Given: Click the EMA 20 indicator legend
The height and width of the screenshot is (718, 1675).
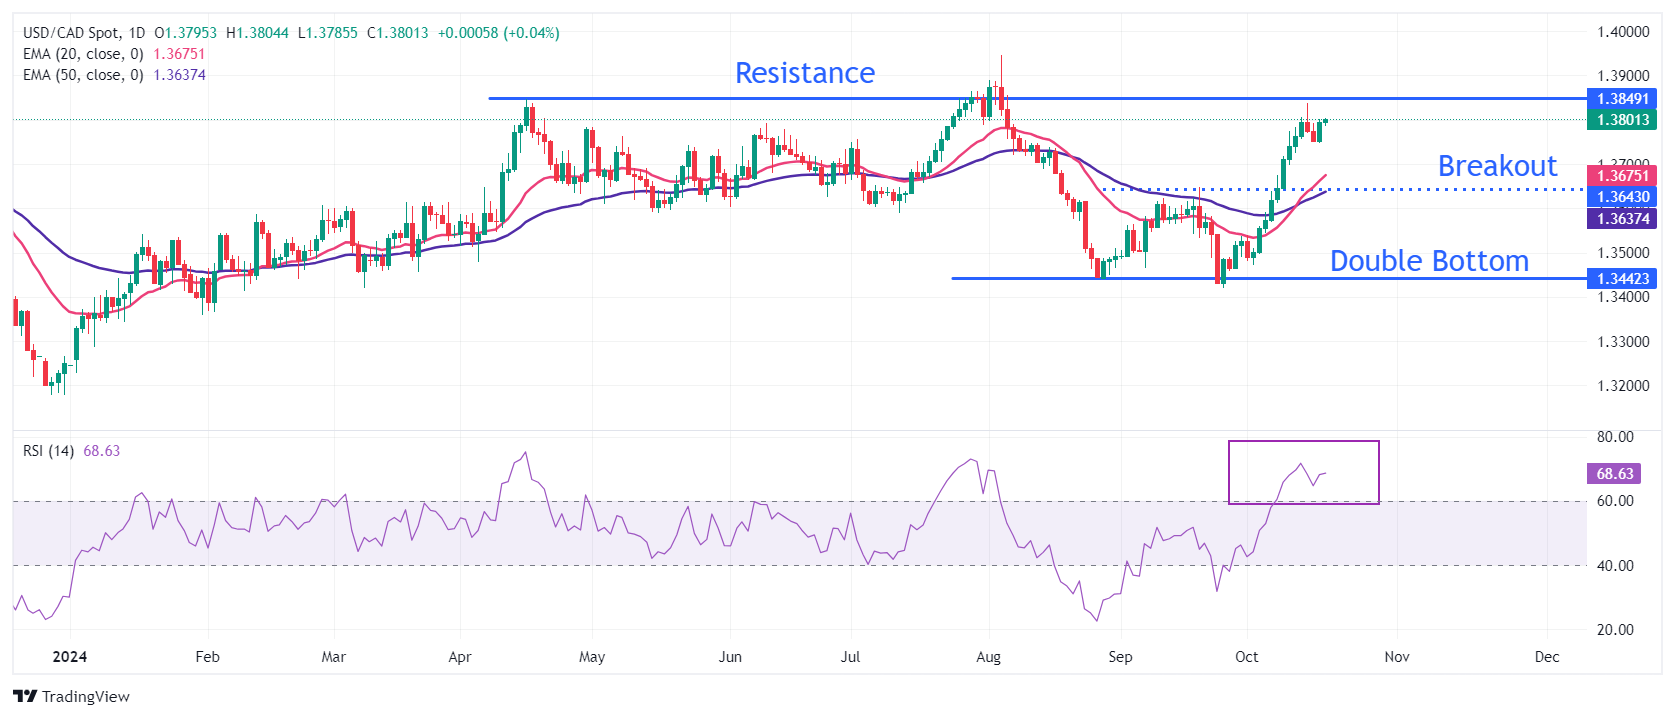Looking at the screenshot, I should point(83,54).
